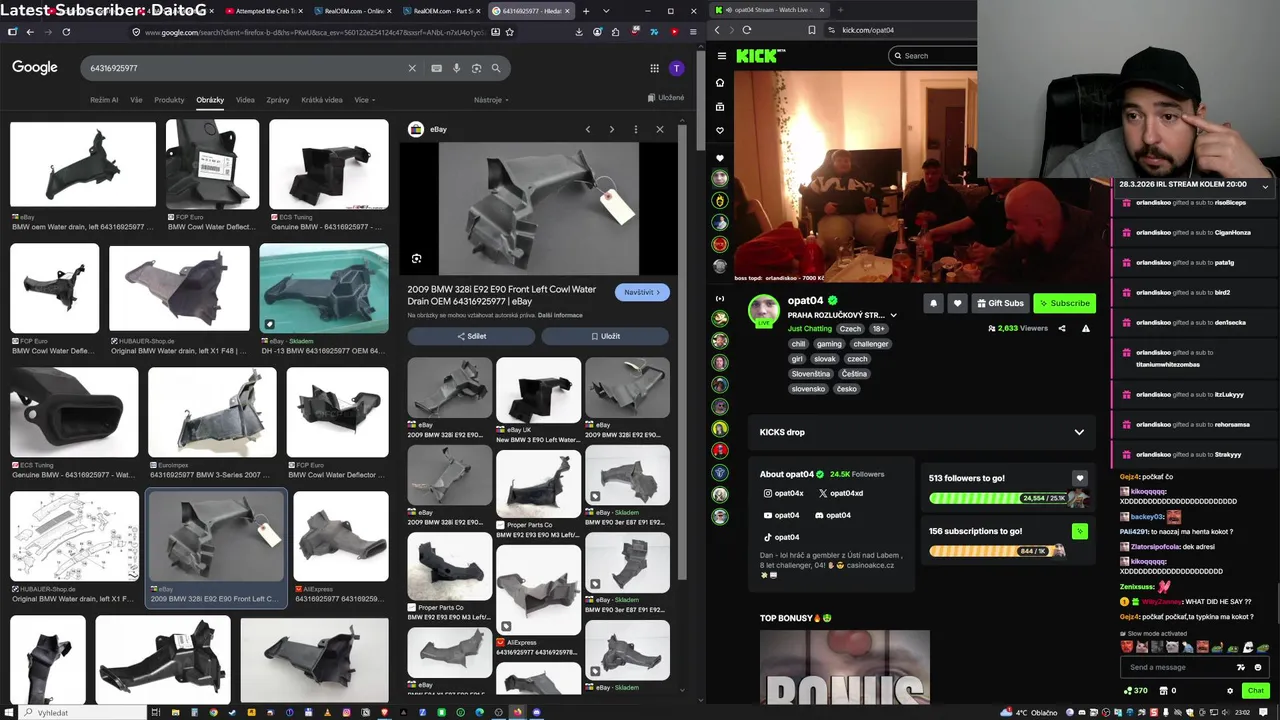Screen dimensions: 1280x720
Task: Open the Google account avatar T
Action: click(677, 68)
